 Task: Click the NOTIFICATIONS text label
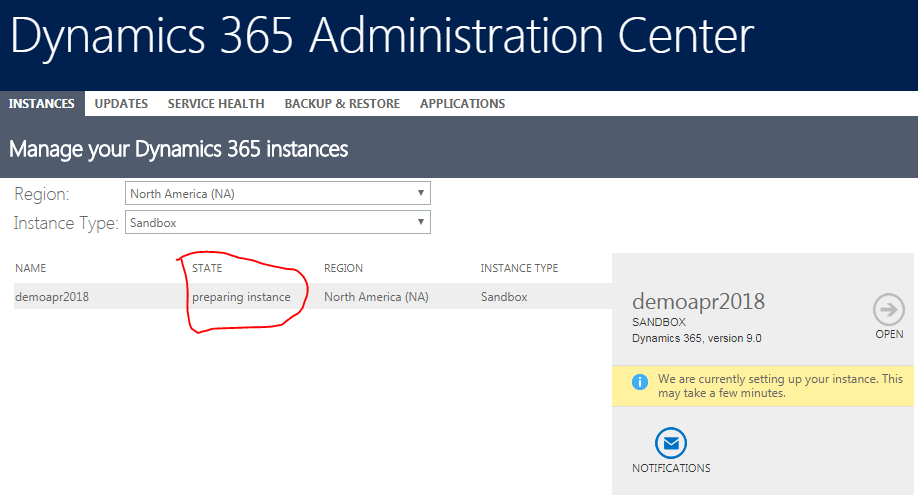click(x=671, y=468)
